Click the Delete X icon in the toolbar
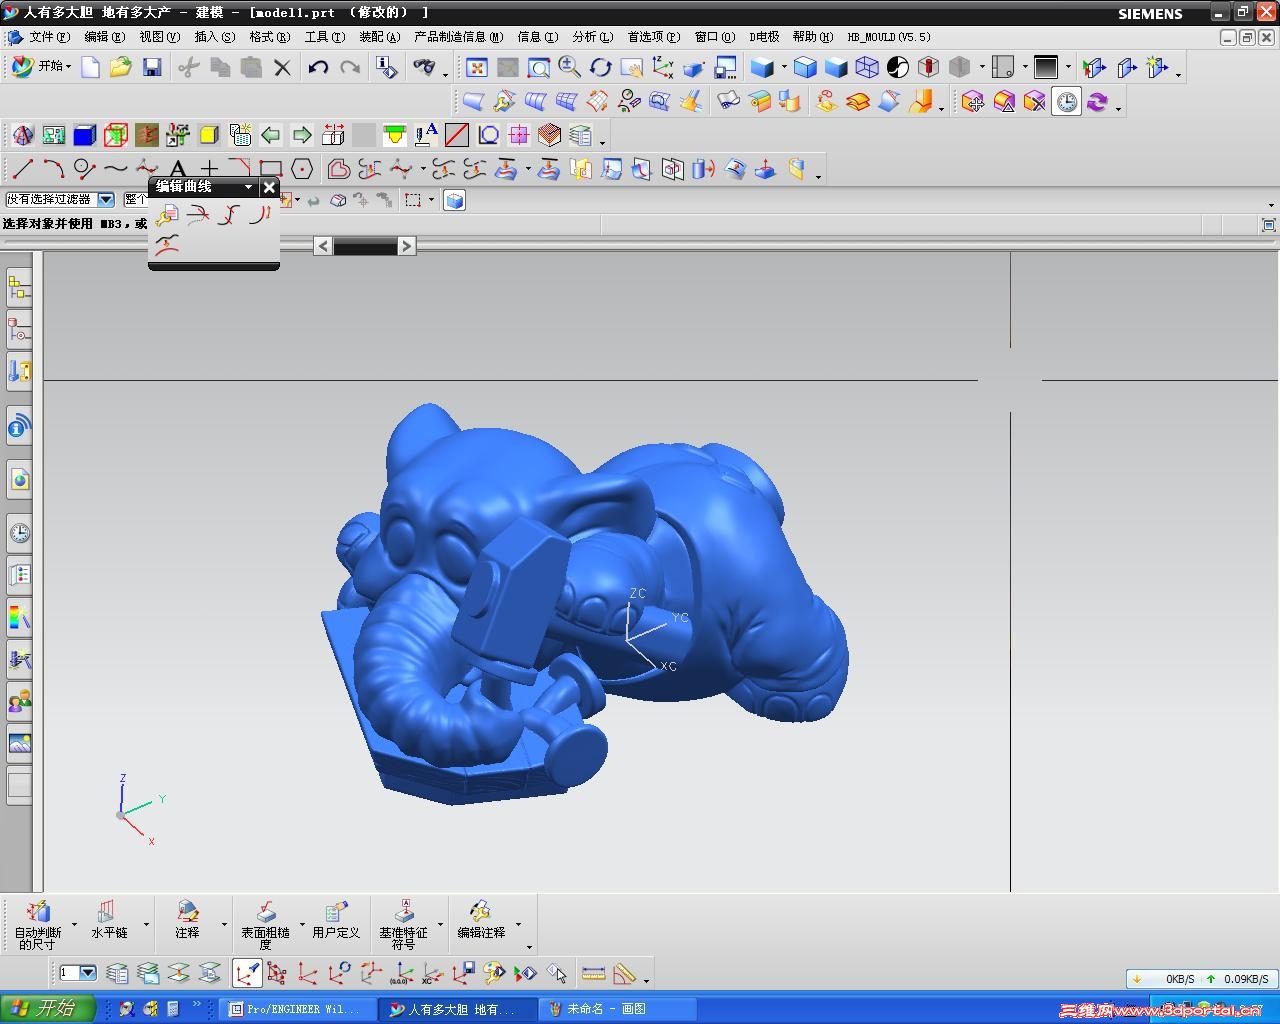The image size is (1280, 1024). coord(282,67)
